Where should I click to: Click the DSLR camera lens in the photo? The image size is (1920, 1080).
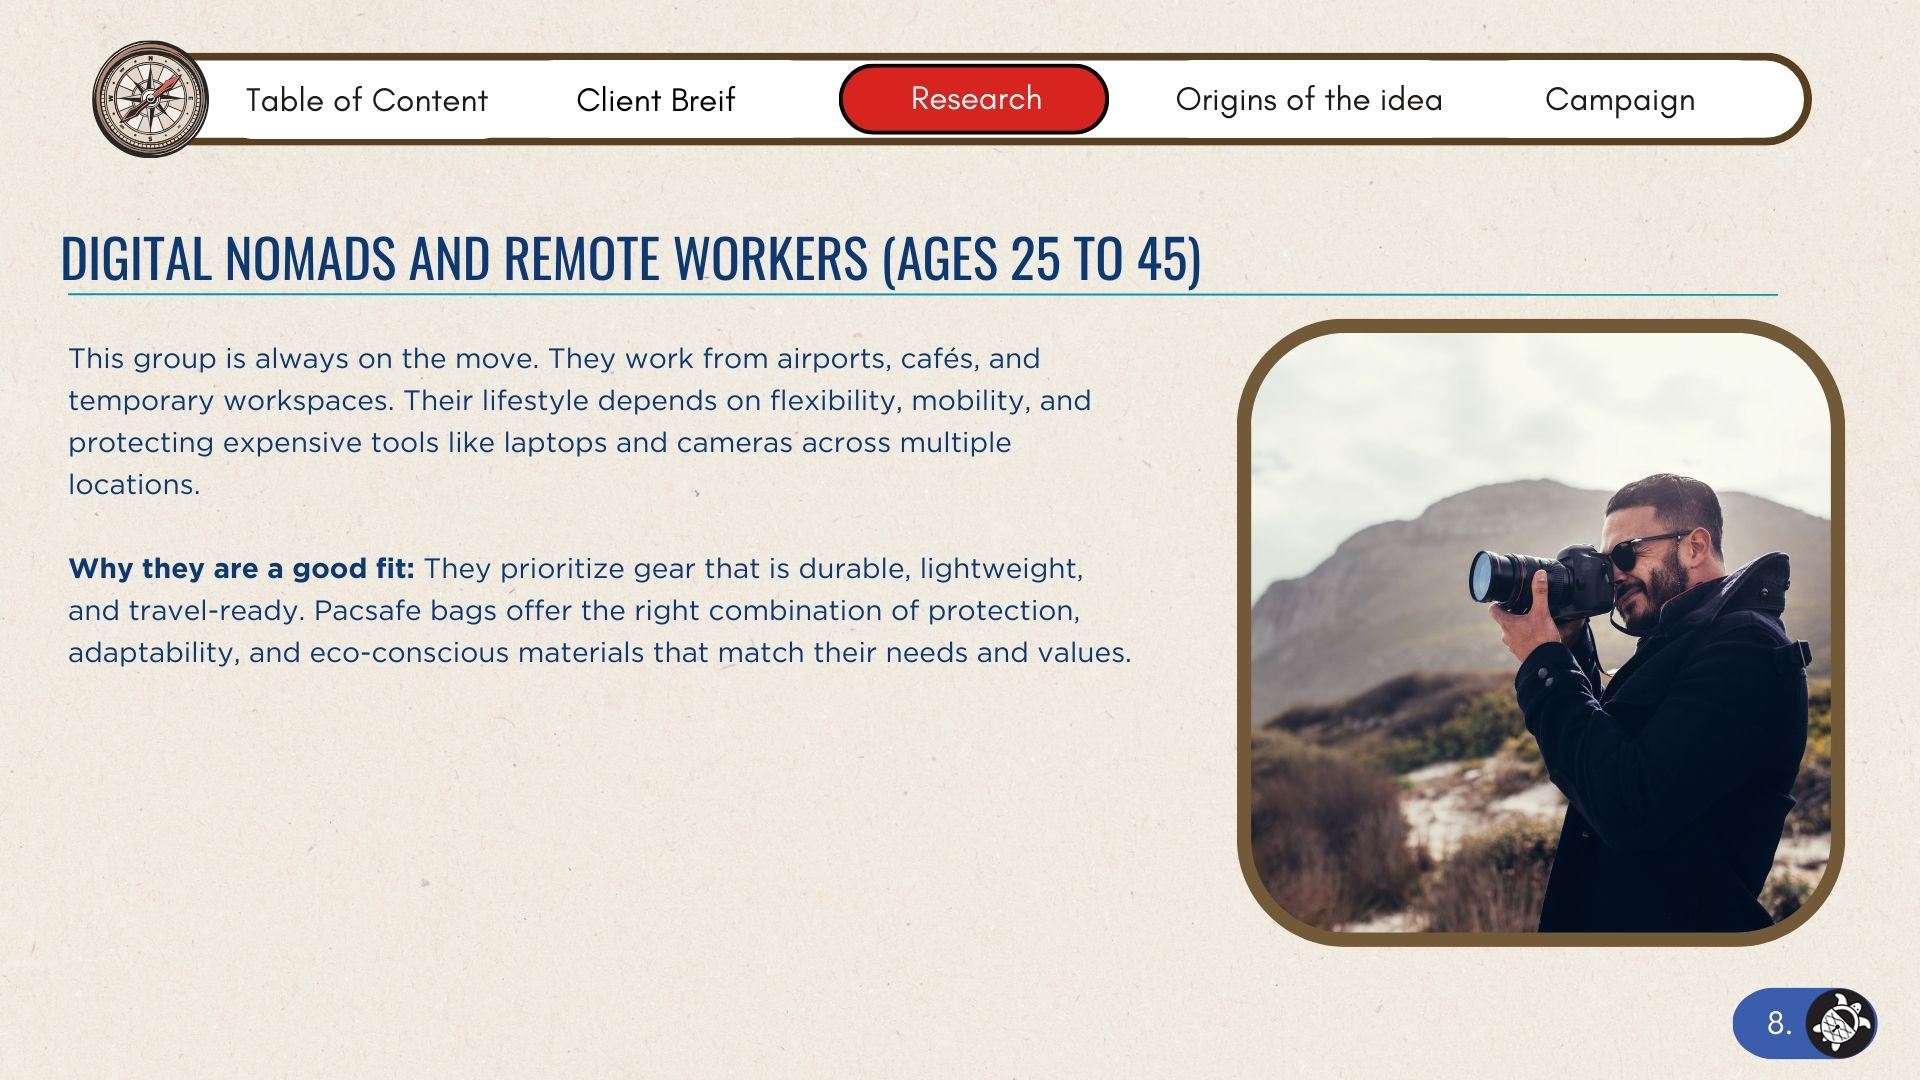pyautogui.click(x=1497, y=578)
